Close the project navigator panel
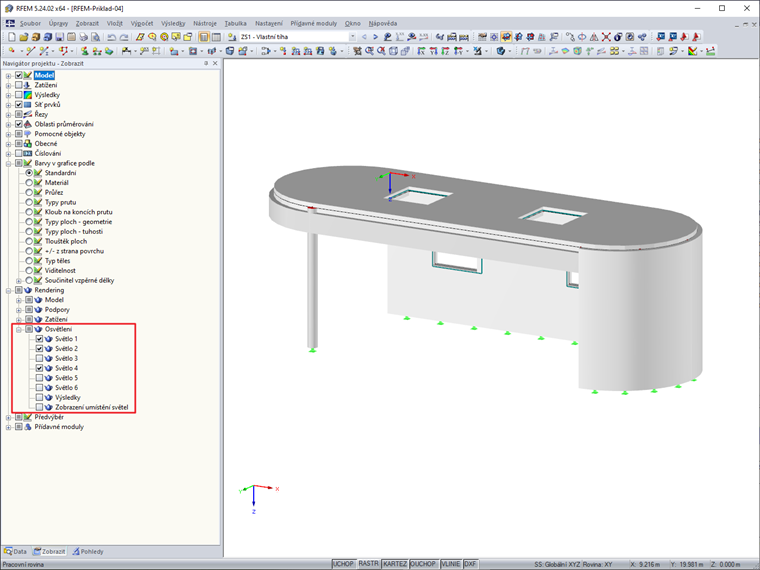760x570 pixels. pos(215,63)
